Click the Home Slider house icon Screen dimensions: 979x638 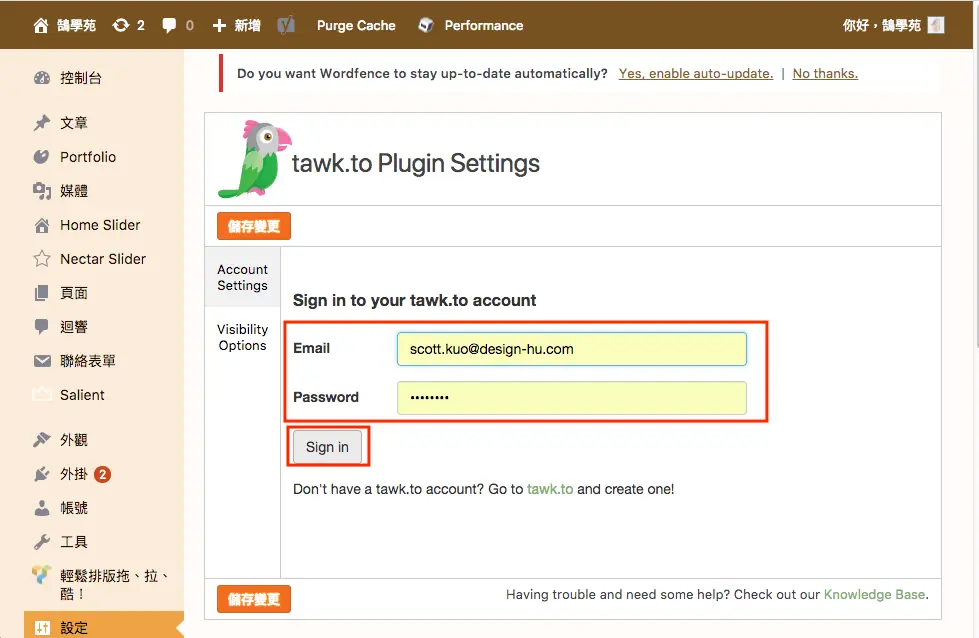[42, 225]
